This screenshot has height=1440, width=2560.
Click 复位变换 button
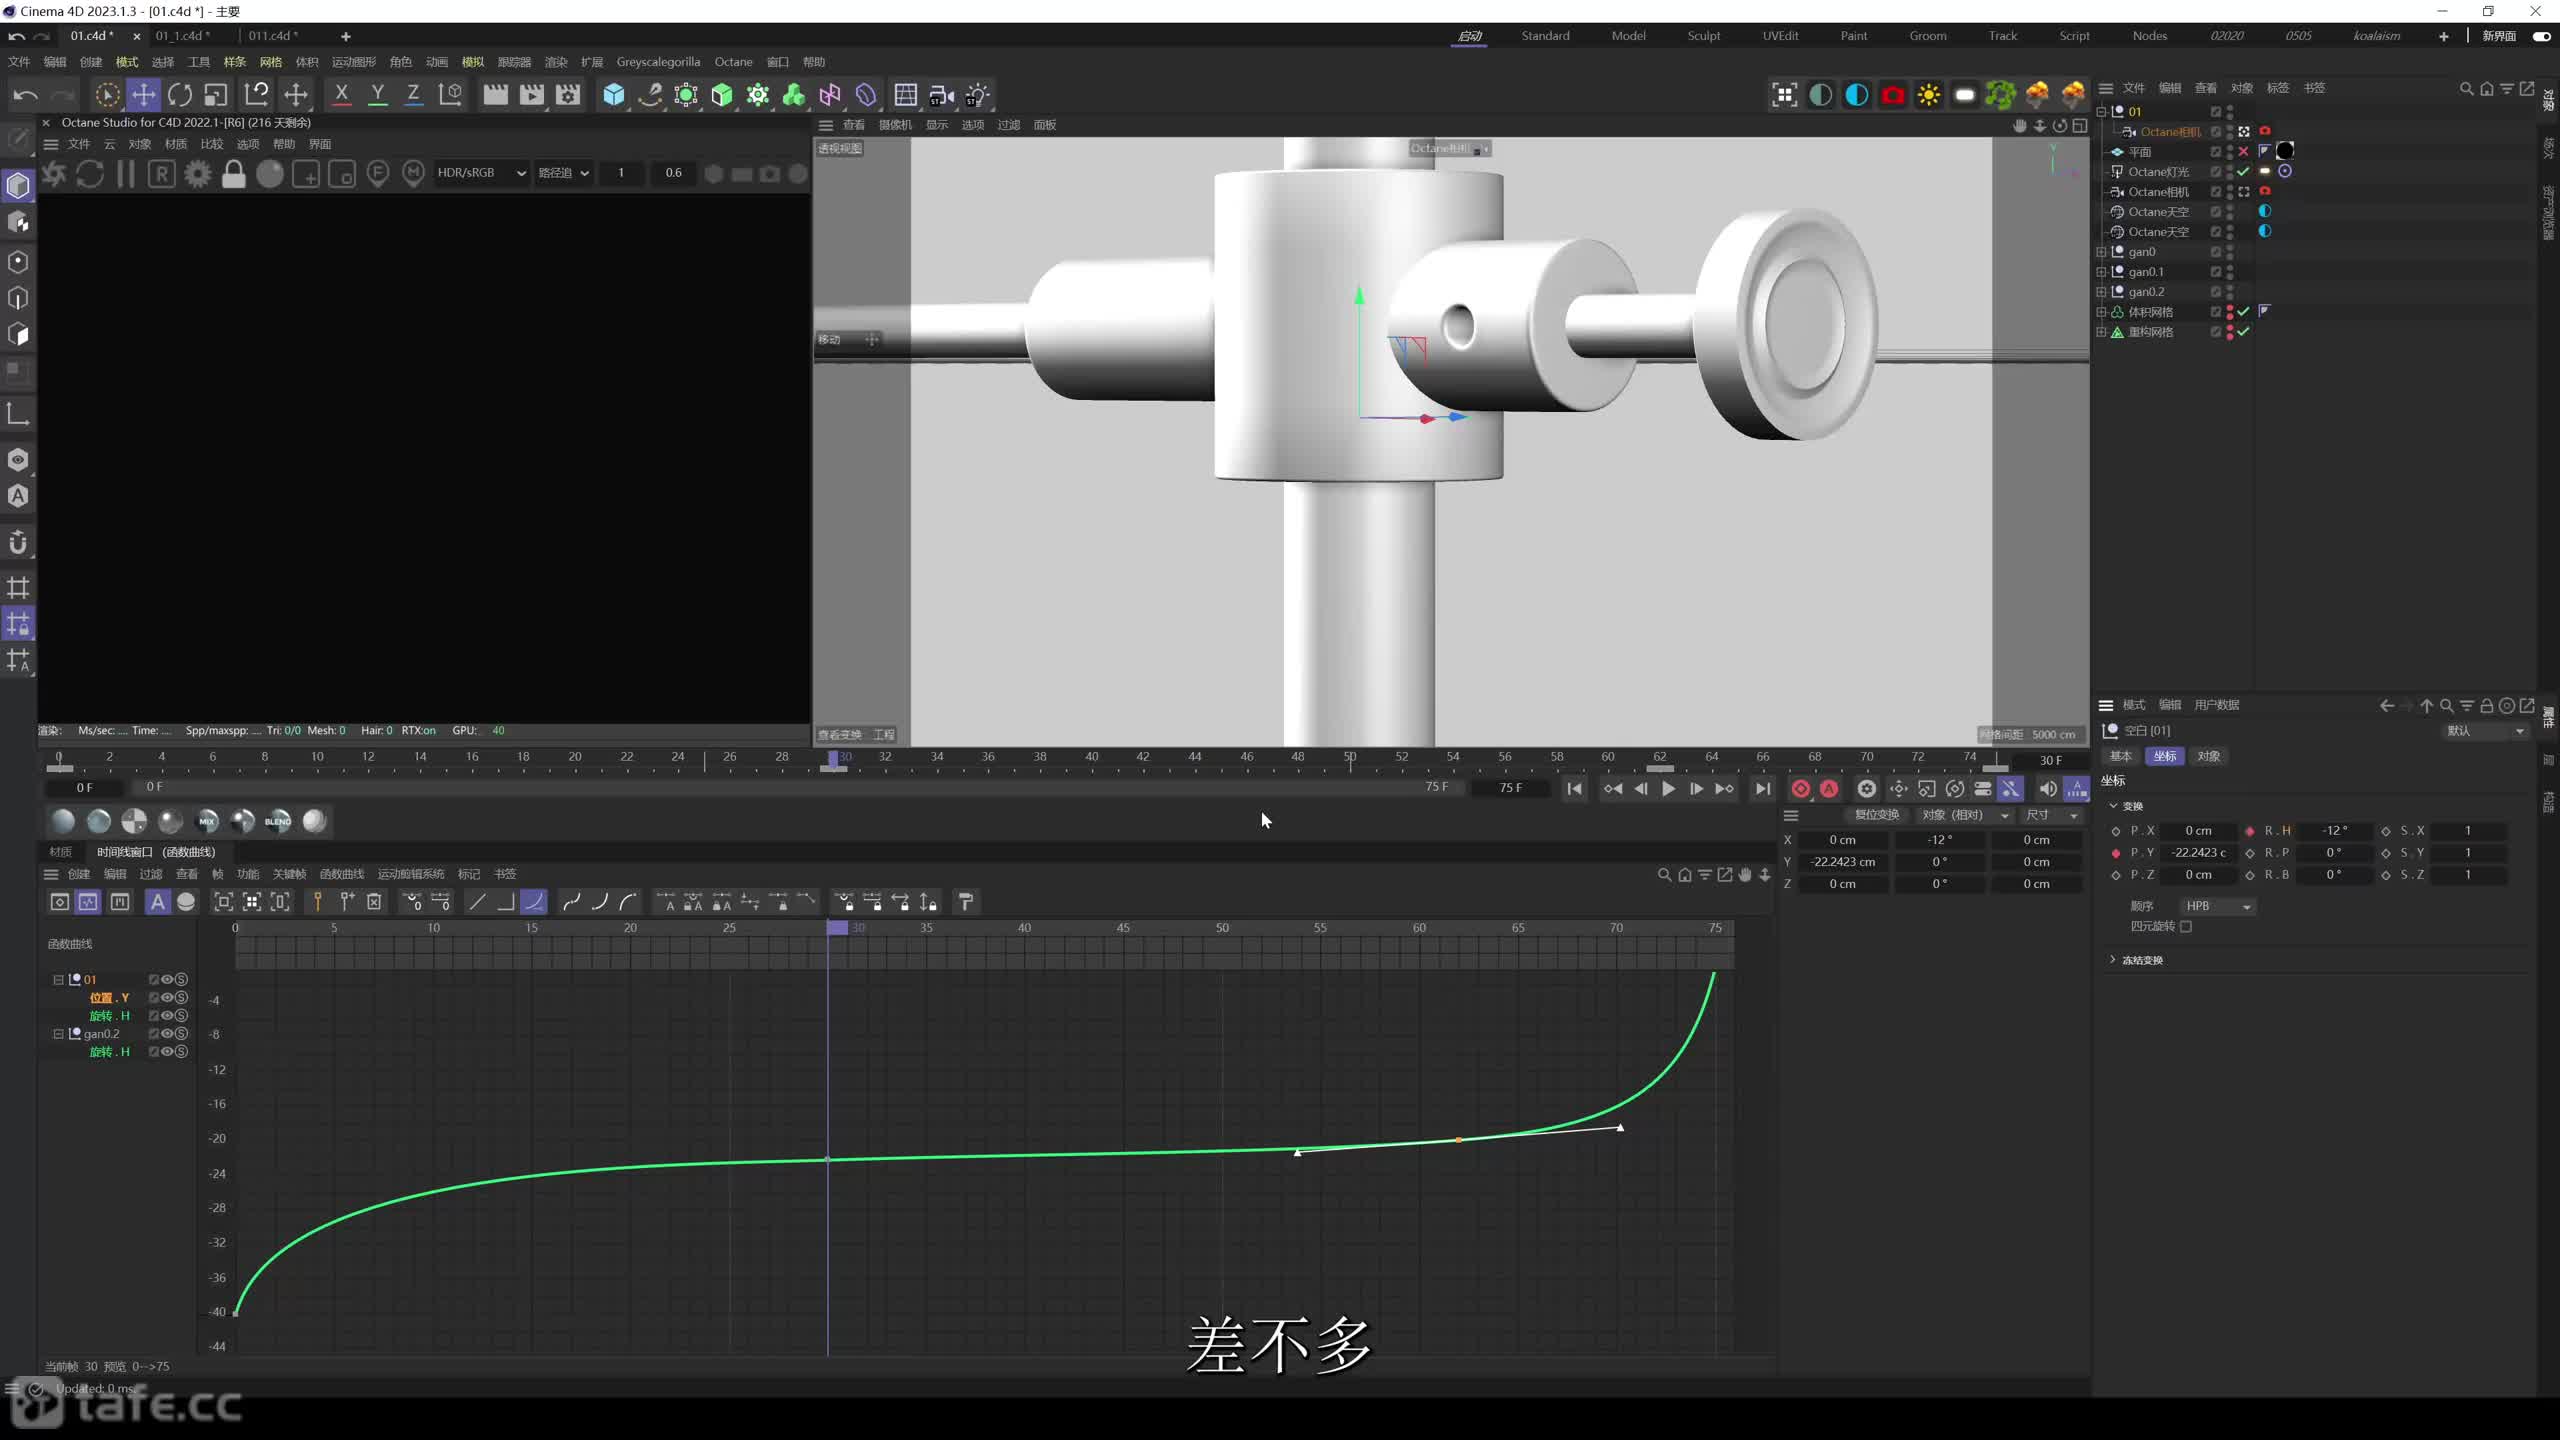(1876, 816)
